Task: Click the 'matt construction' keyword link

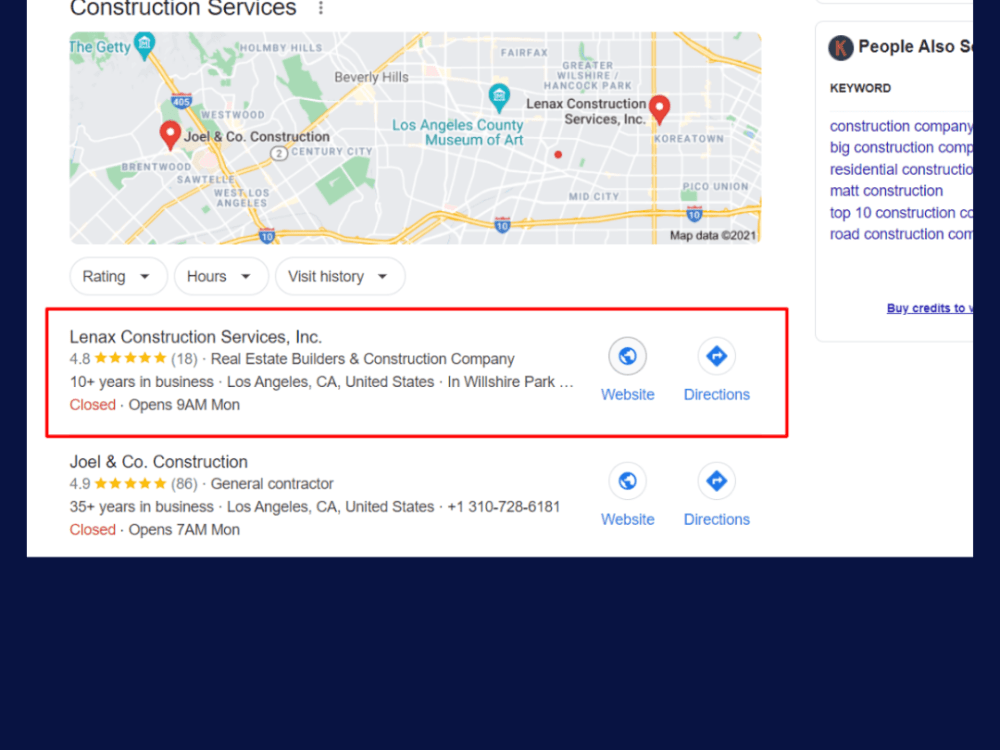Action: pyautogui.click(x=886, y=191)
